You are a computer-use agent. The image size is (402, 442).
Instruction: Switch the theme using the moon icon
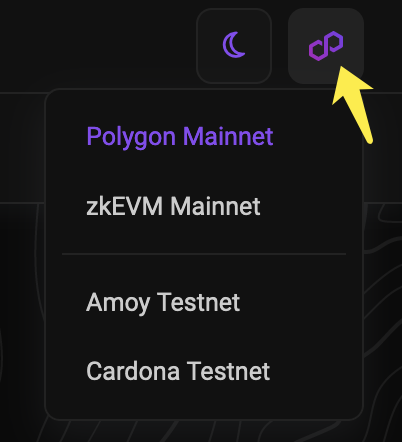click(234, 46)
